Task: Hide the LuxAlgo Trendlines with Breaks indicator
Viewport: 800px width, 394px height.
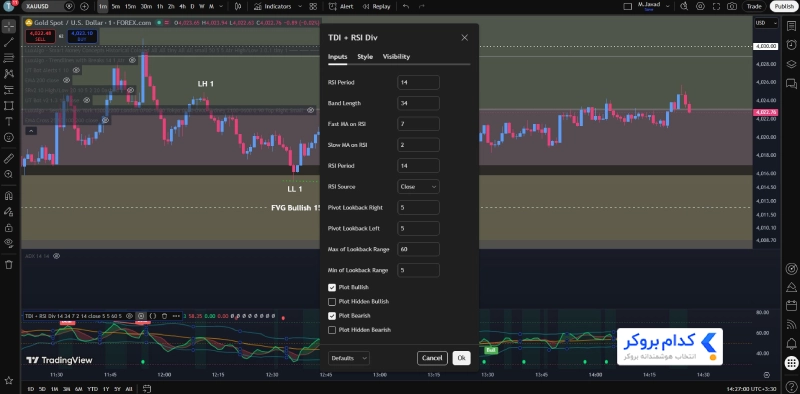Action: coord(132,60)
